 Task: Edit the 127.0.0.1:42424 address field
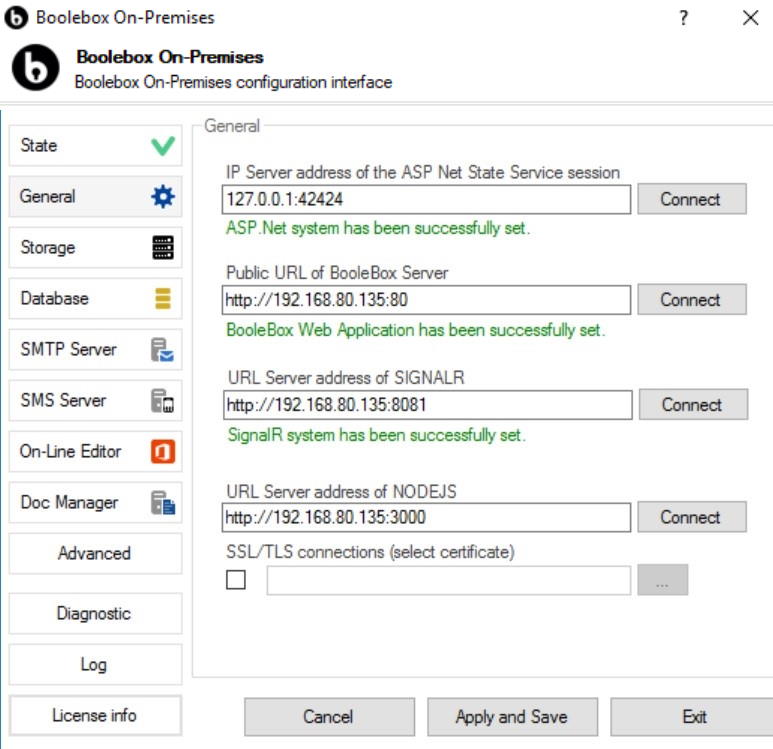click(x=426, y=199)
